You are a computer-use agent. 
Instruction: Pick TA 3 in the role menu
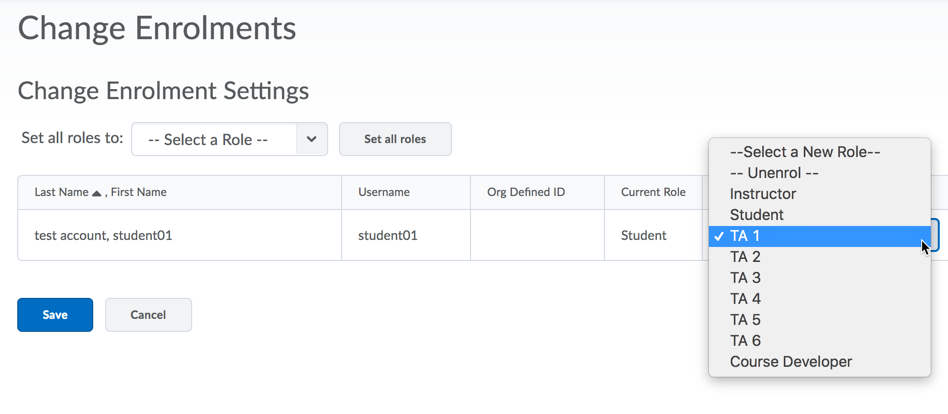pyautogui.click(x=745, y=278)
